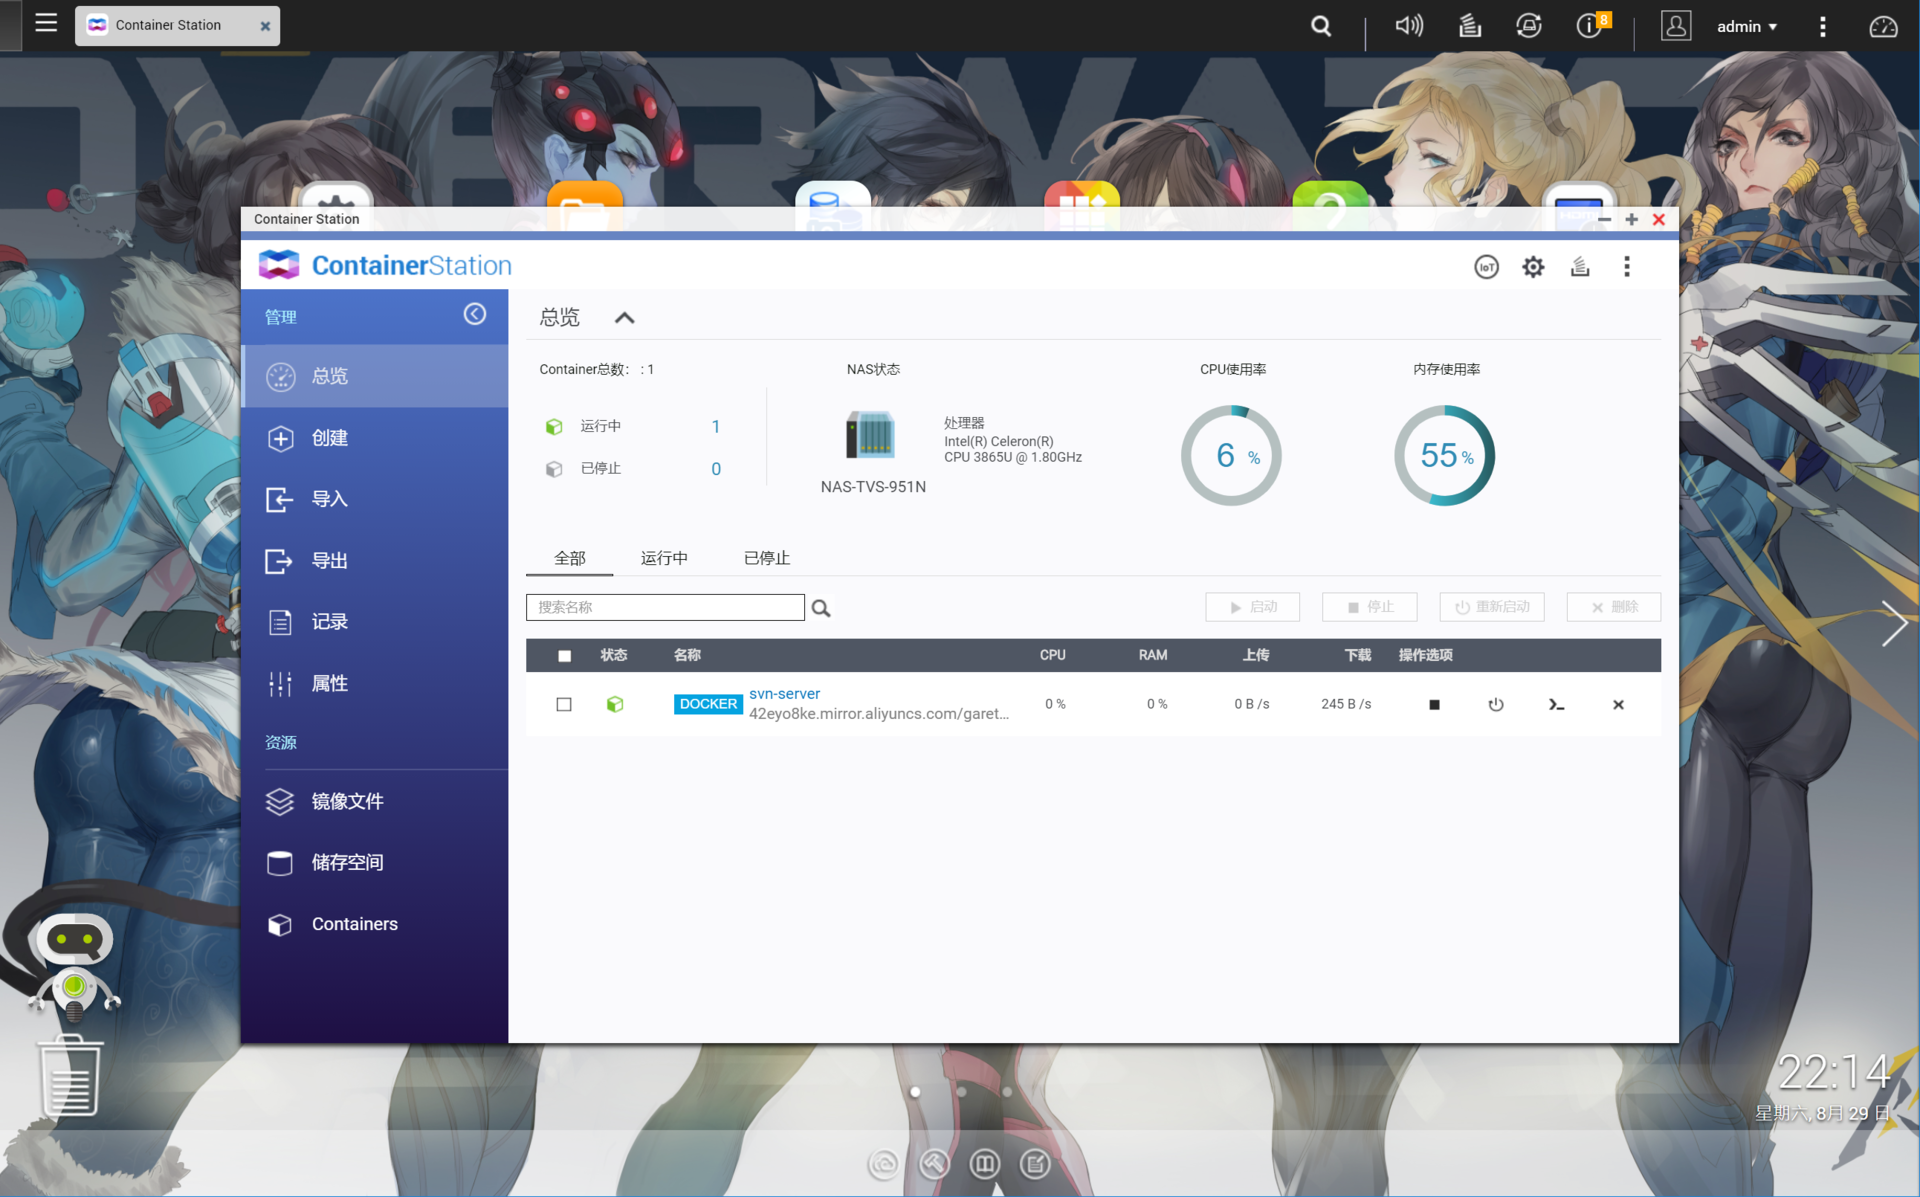Image resolution: width=1920 pixels, height=1197 pixels.
Task: Open the admin user dropdown
Action: (1746, 27)
